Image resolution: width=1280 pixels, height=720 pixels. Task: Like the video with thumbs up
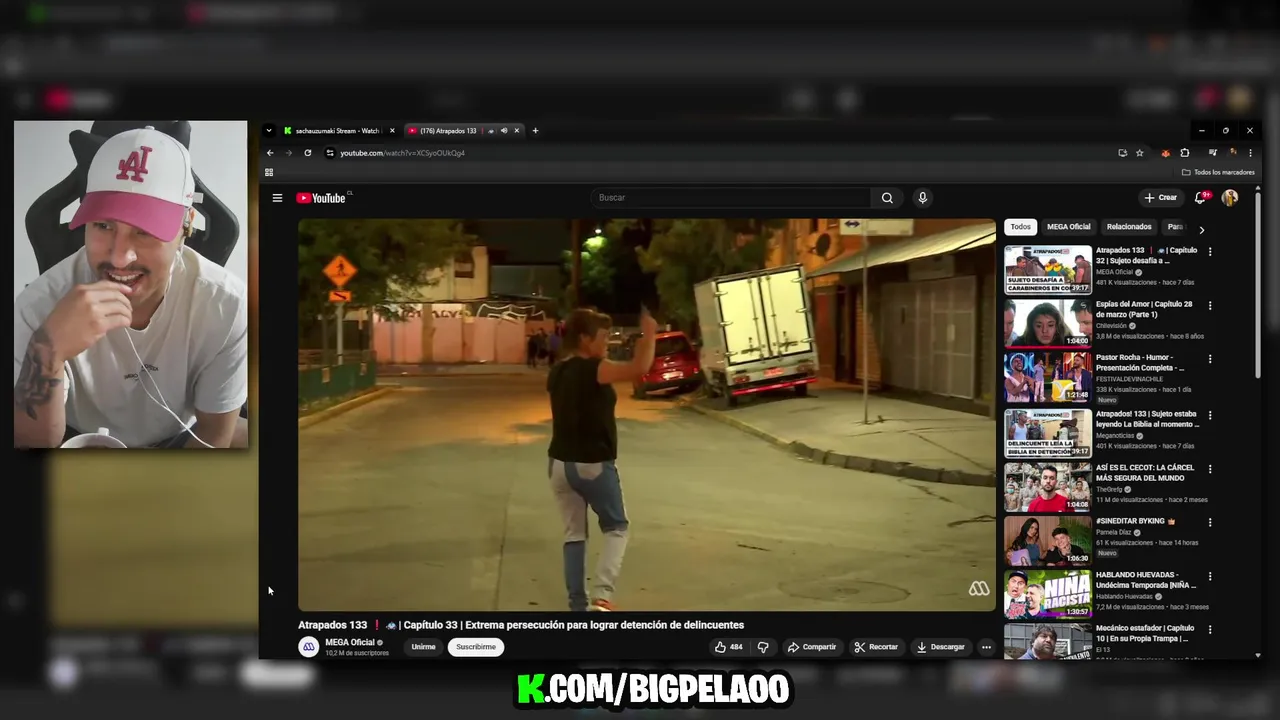[728, 647]
